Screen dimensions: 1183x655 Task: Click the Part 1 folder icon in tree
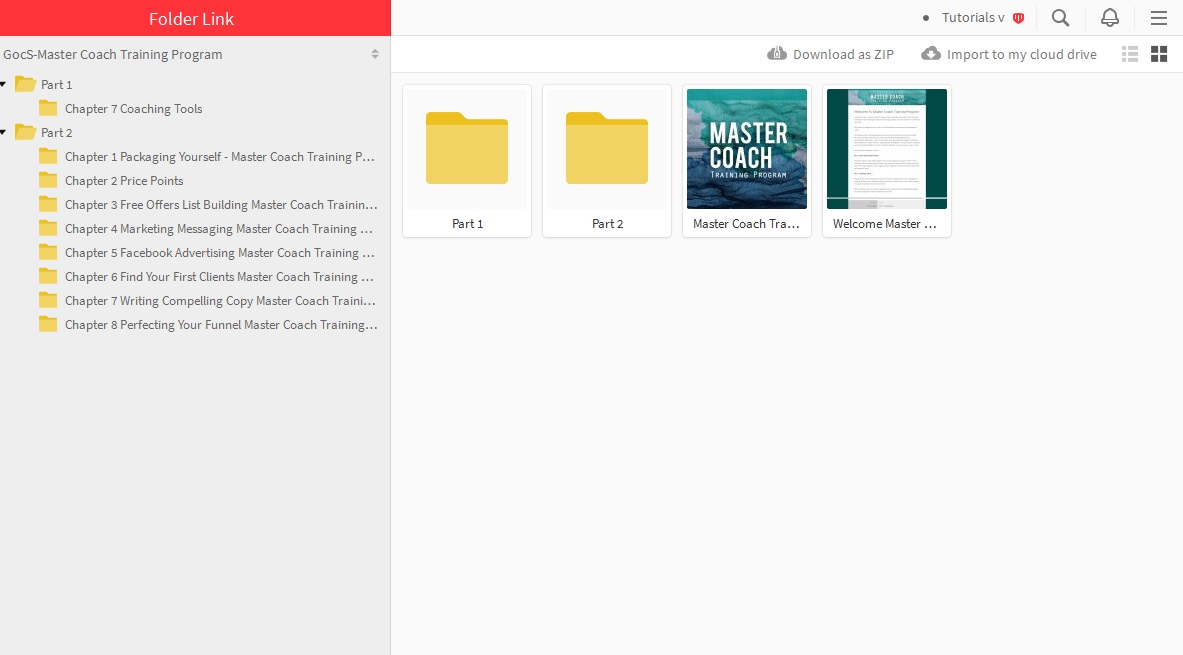click(25, 84)
